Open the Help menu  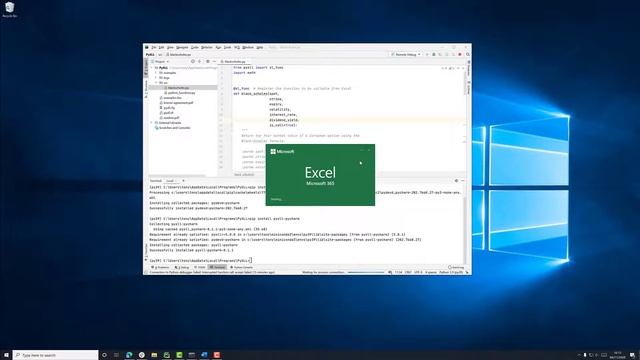(x=260, y=48)
